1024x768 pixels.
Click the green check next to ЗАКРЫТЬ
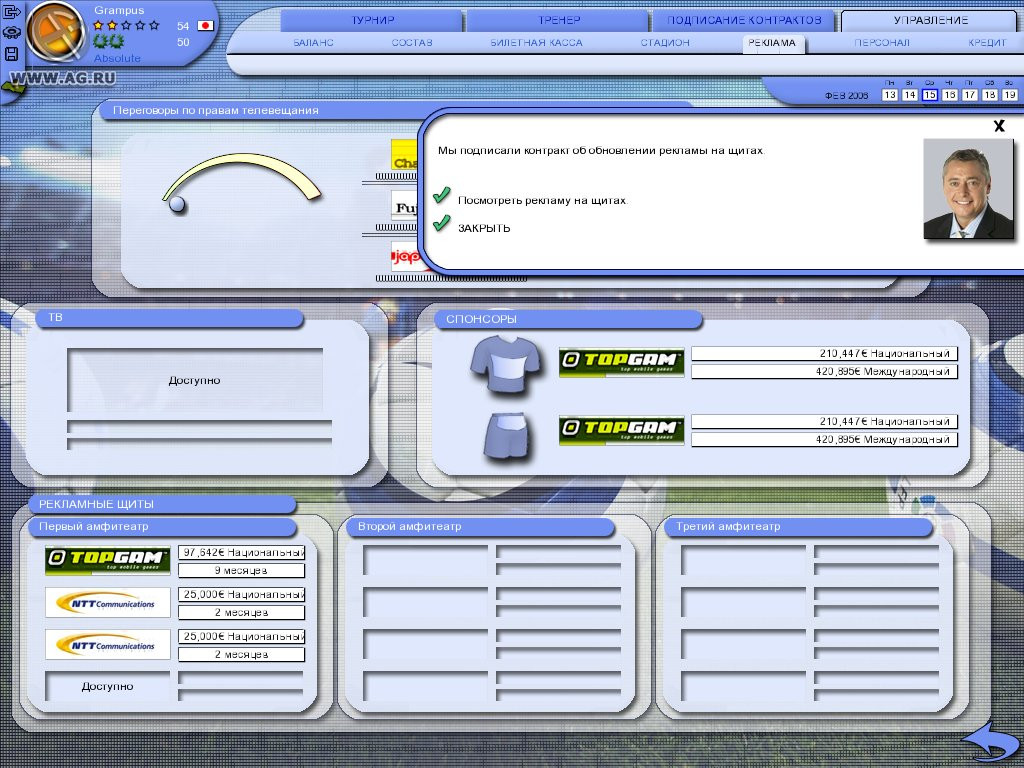(441, 224)
